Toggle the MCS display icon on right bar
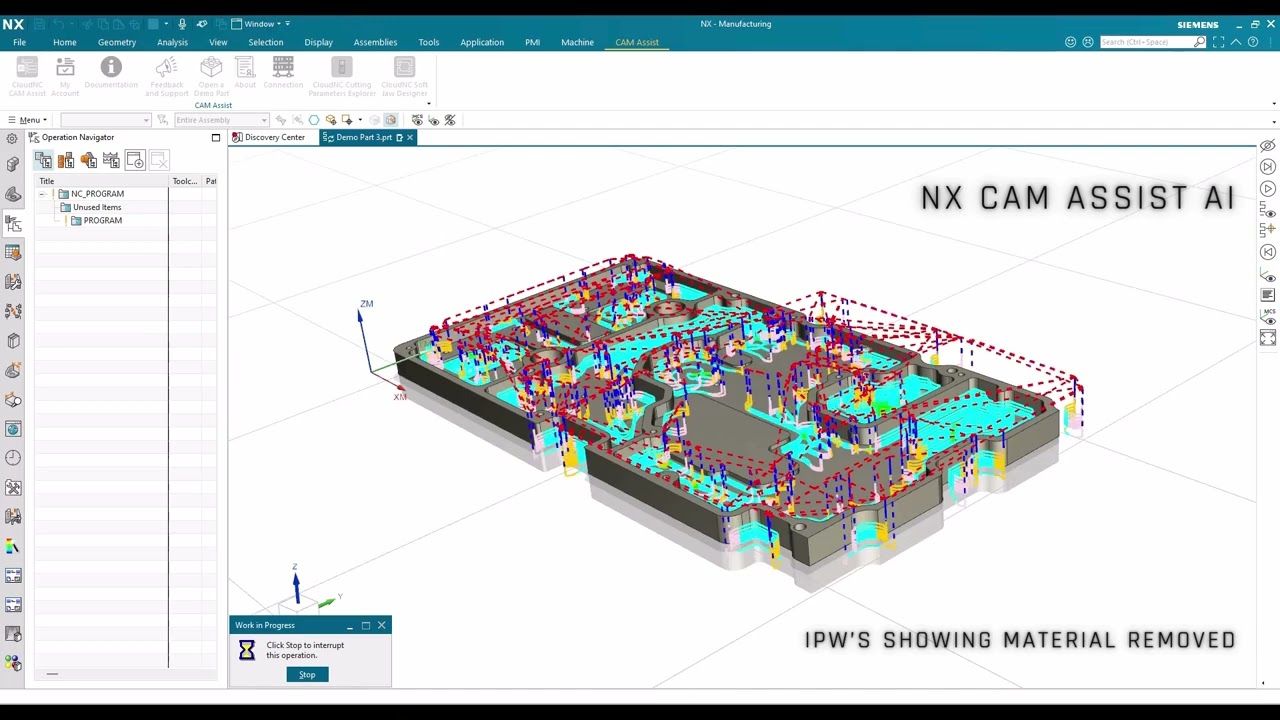Viewport: 1280px width, 720px height. point(1268,316)
